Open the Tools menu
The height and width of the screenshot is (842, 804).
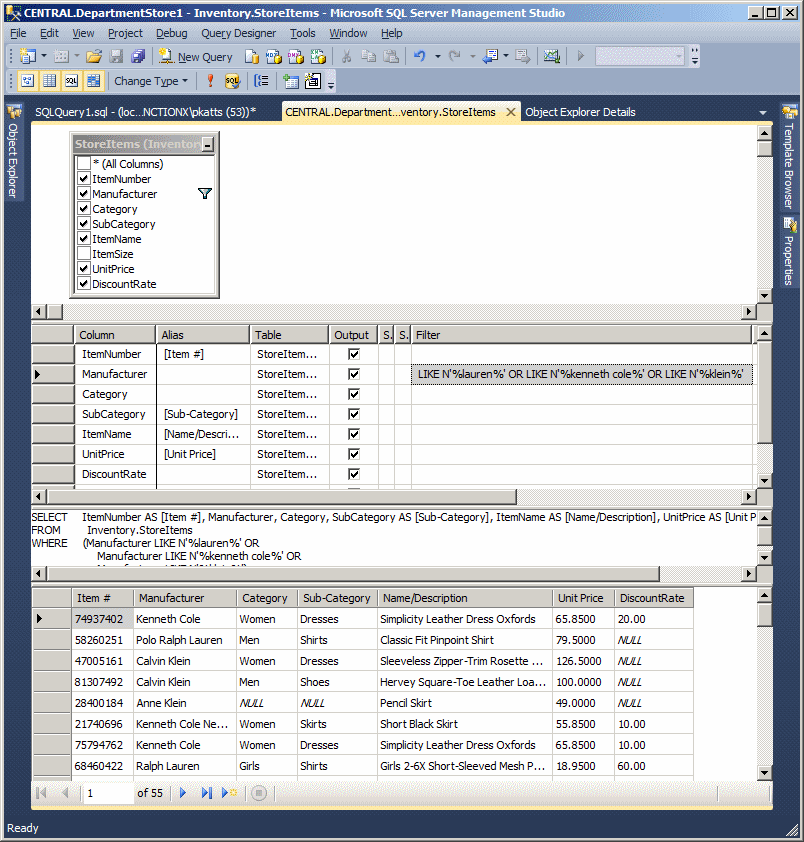(x=302, y=33)
